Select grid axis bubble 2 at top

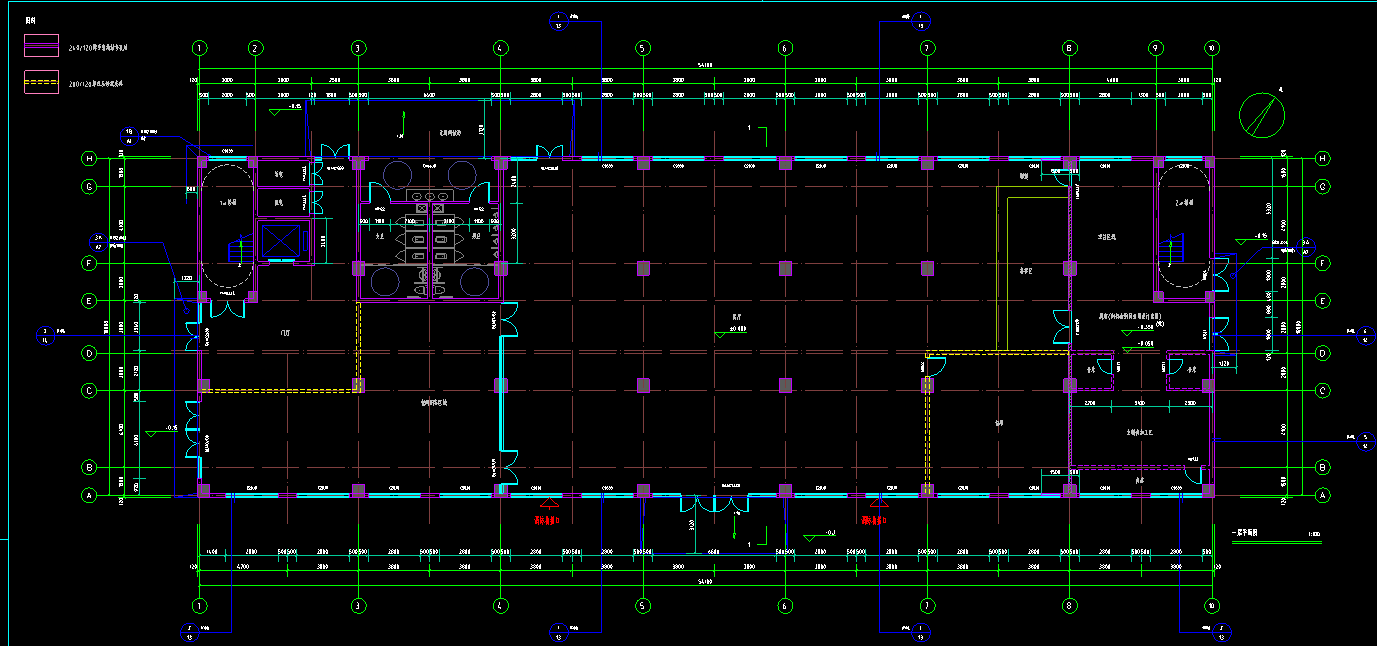point(255,48)
